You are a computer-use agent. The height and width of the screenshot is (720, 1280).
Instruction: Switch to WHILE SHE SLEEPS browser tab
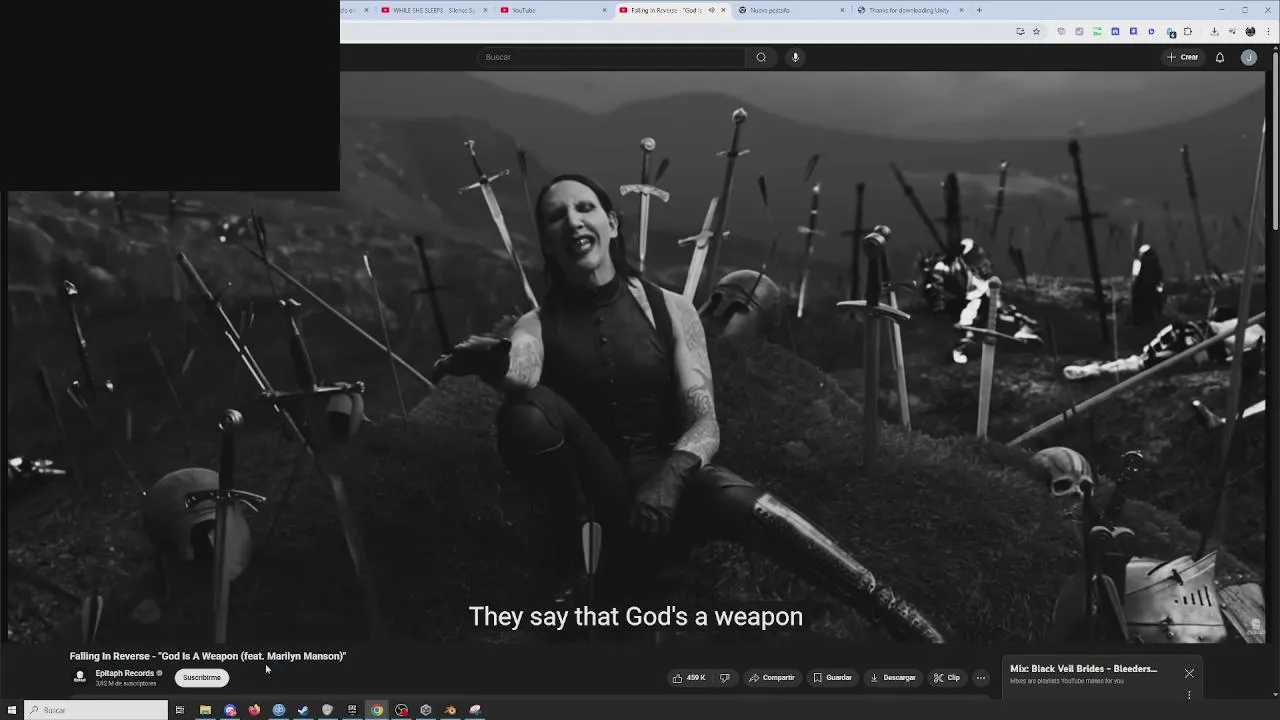[x=432, y=10]
